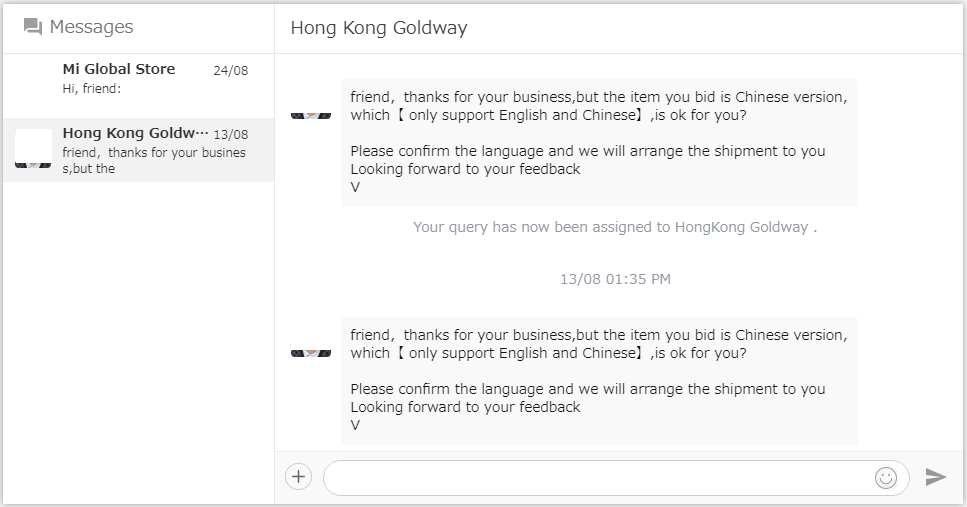Viewport: 967px width, 507px height.
Task: Open the emoji smiley picker
Action: (885, 478)
